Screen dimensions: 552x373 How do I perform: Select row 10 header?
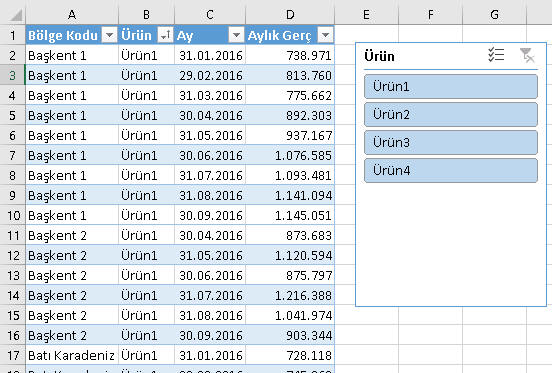click(12, 215)
